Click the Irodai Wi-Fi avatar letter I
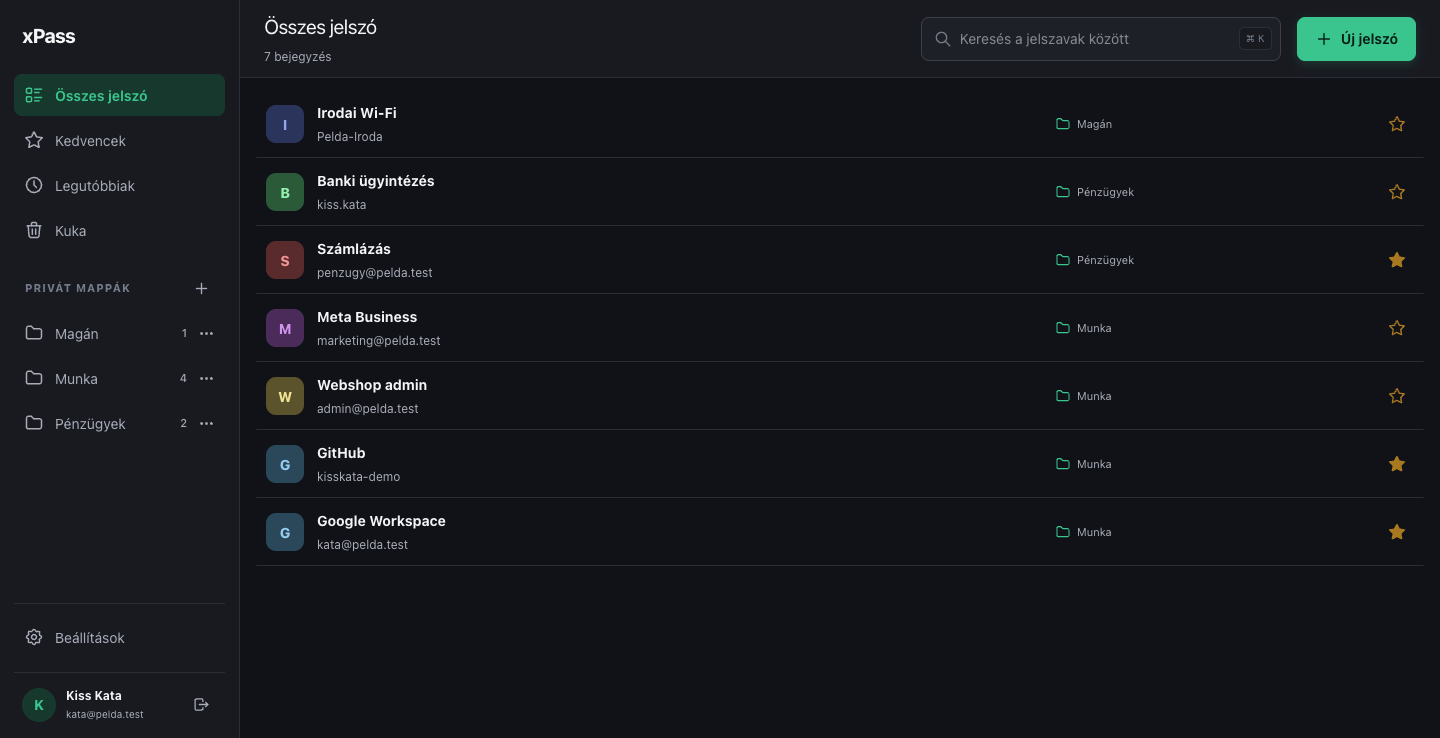 click(285, 124)
